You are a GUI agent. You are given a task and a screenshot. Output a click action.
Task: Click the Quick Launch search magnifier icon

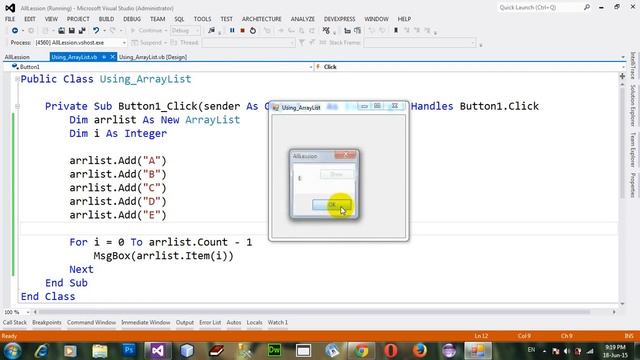587,7
